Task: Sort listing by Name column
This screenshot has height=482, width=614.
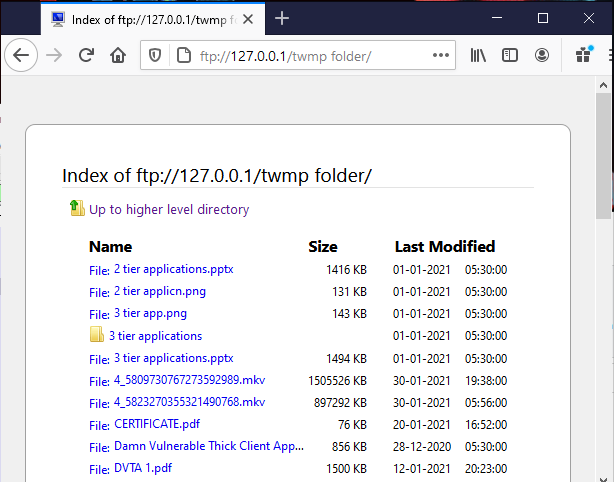Action: (x=111, y=247)
